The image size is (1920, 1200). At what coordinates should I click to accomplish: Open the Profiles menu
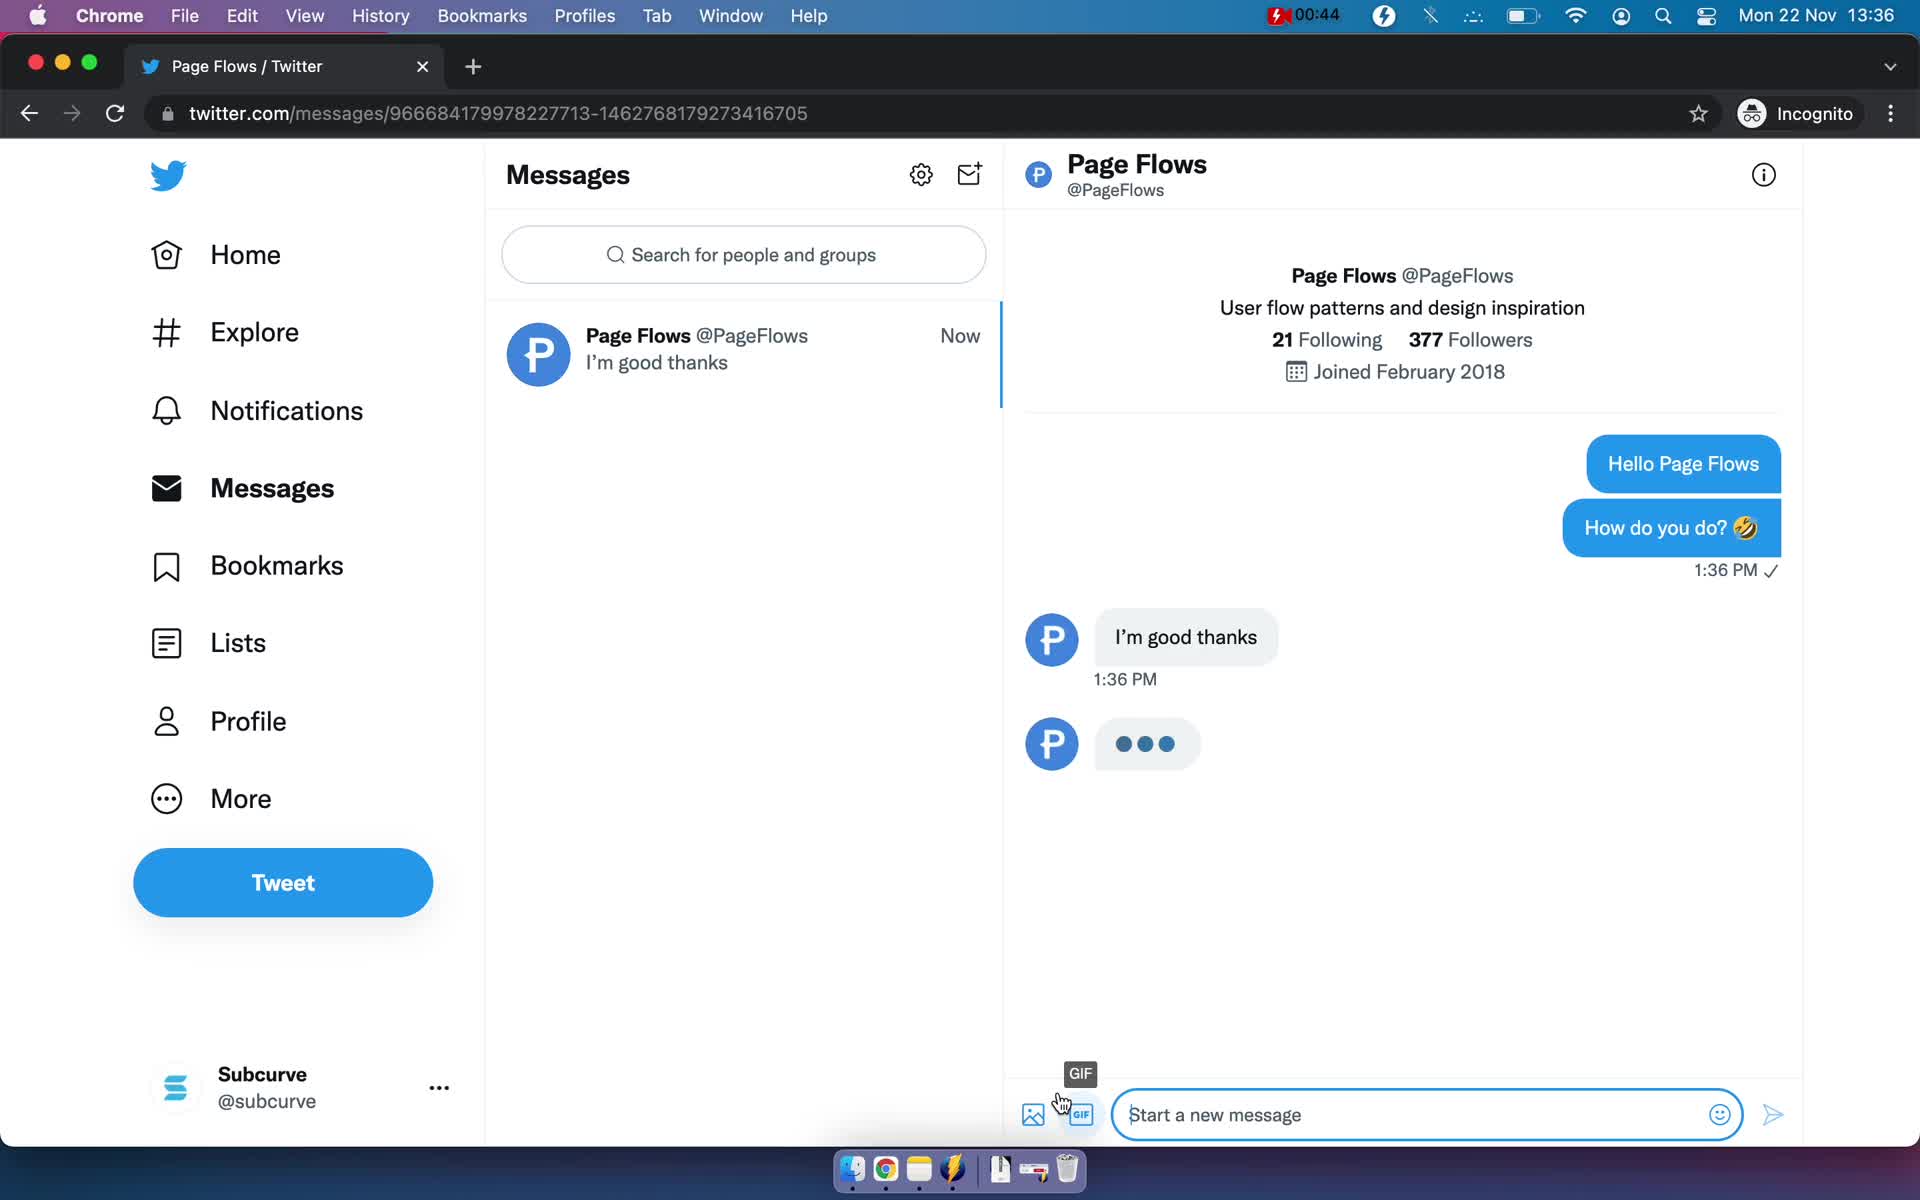click(585, 16)
